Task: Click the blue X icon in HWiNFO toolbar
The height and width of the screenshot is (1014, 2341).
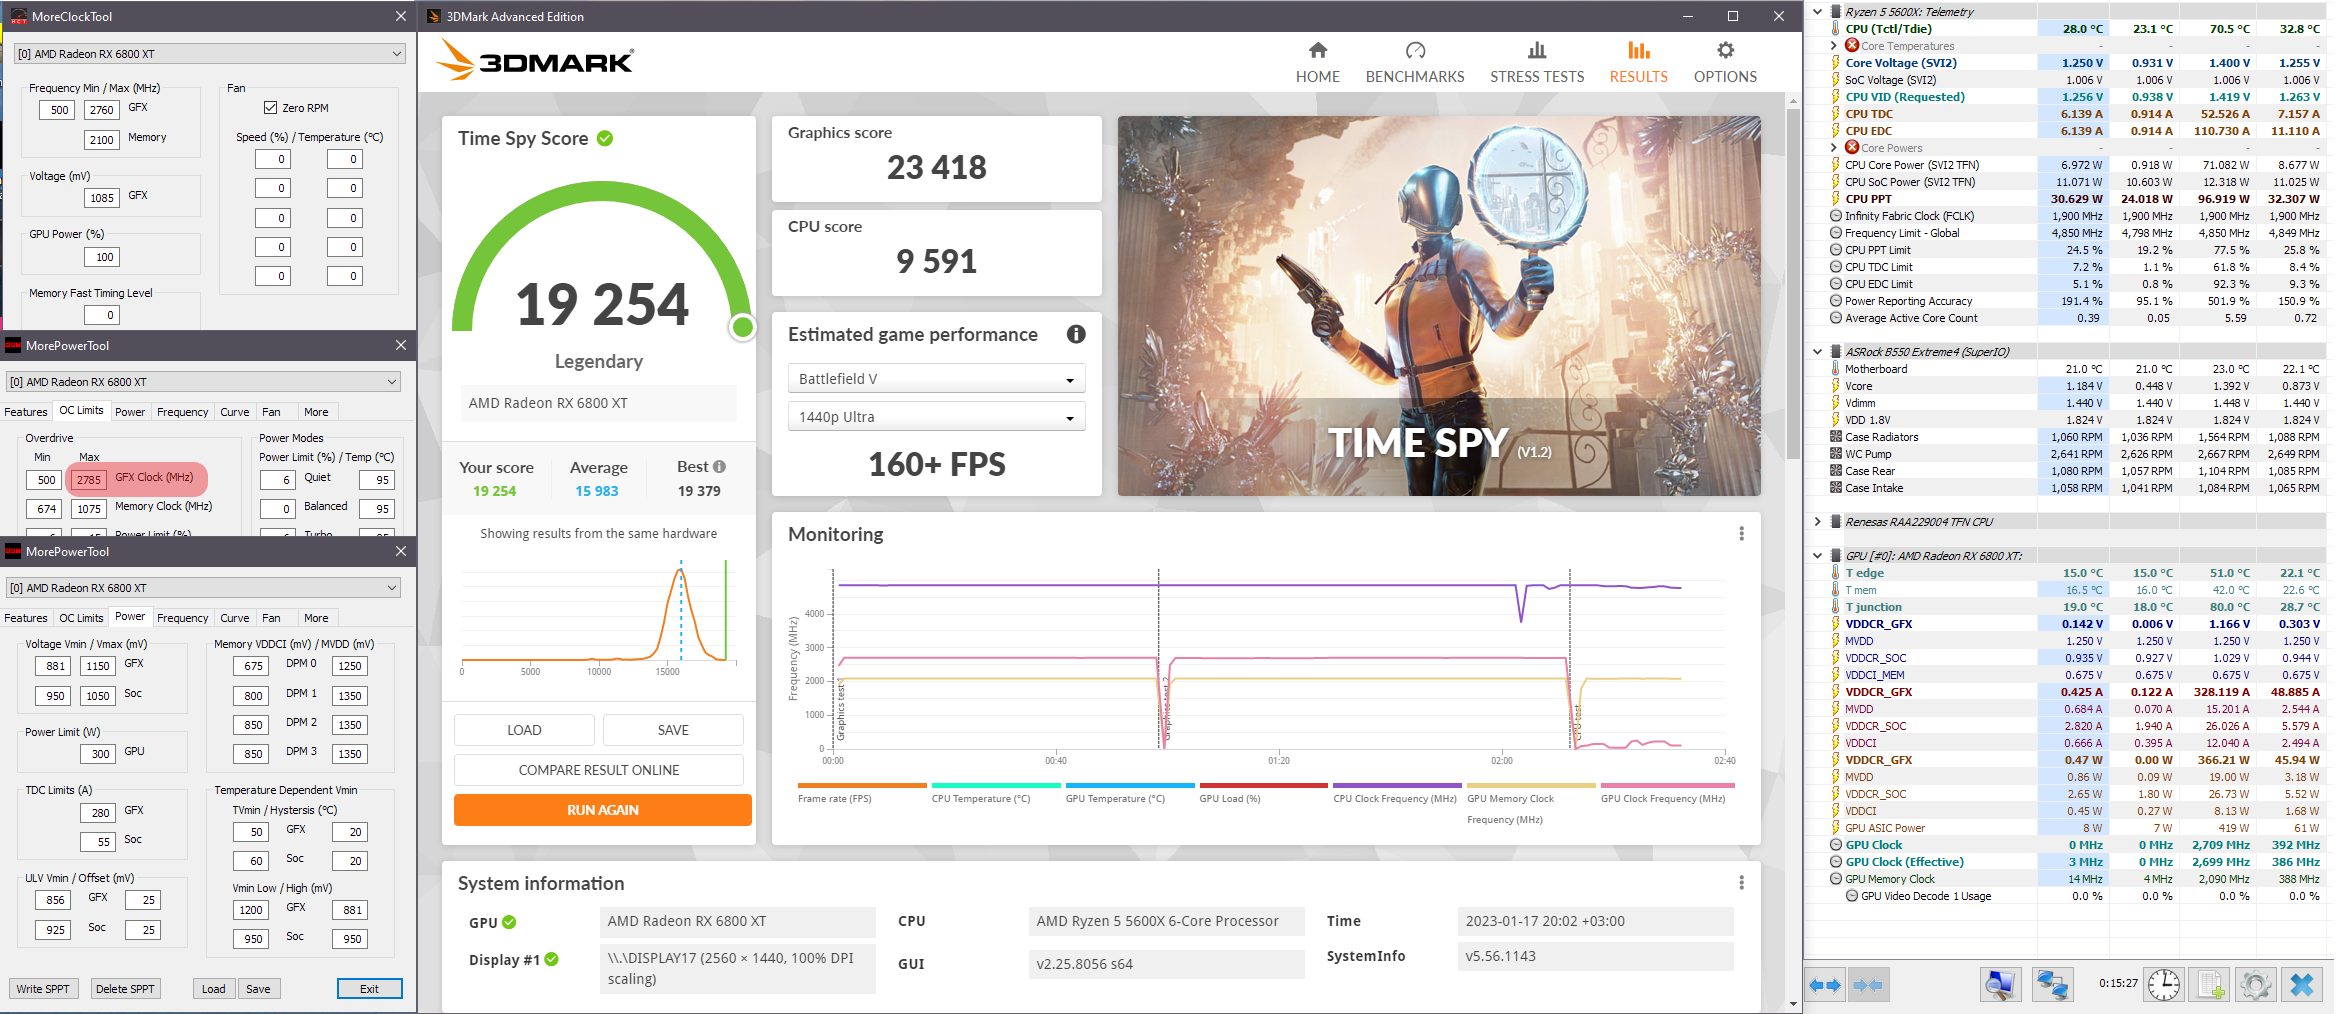Action: (x=2302, y=985)
